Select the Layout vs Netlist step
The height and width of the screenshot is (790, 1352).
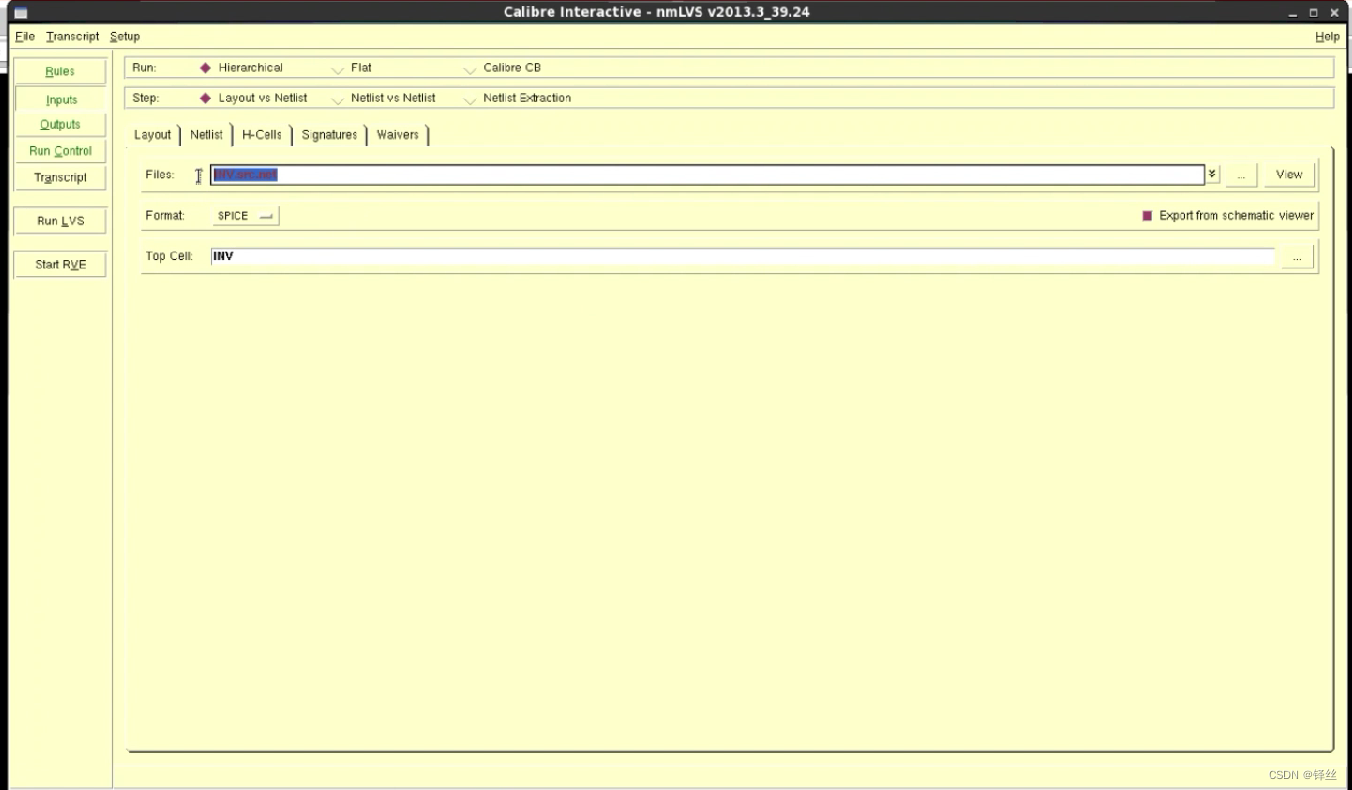pos(254,98)
